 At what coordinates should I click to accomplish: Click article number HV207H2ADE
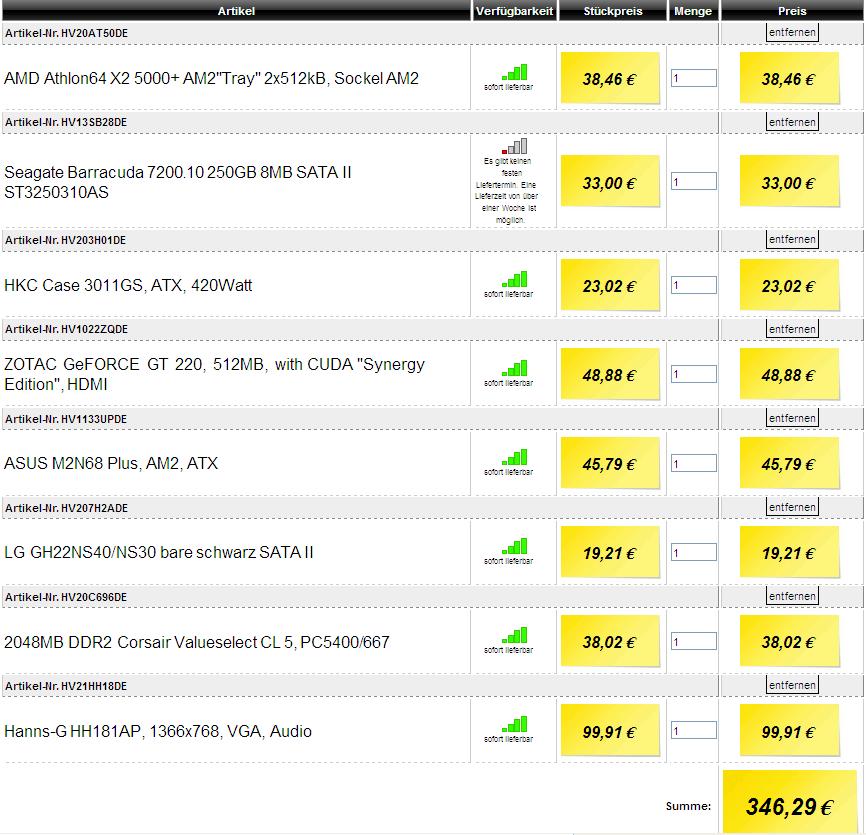tap(94, 508)
